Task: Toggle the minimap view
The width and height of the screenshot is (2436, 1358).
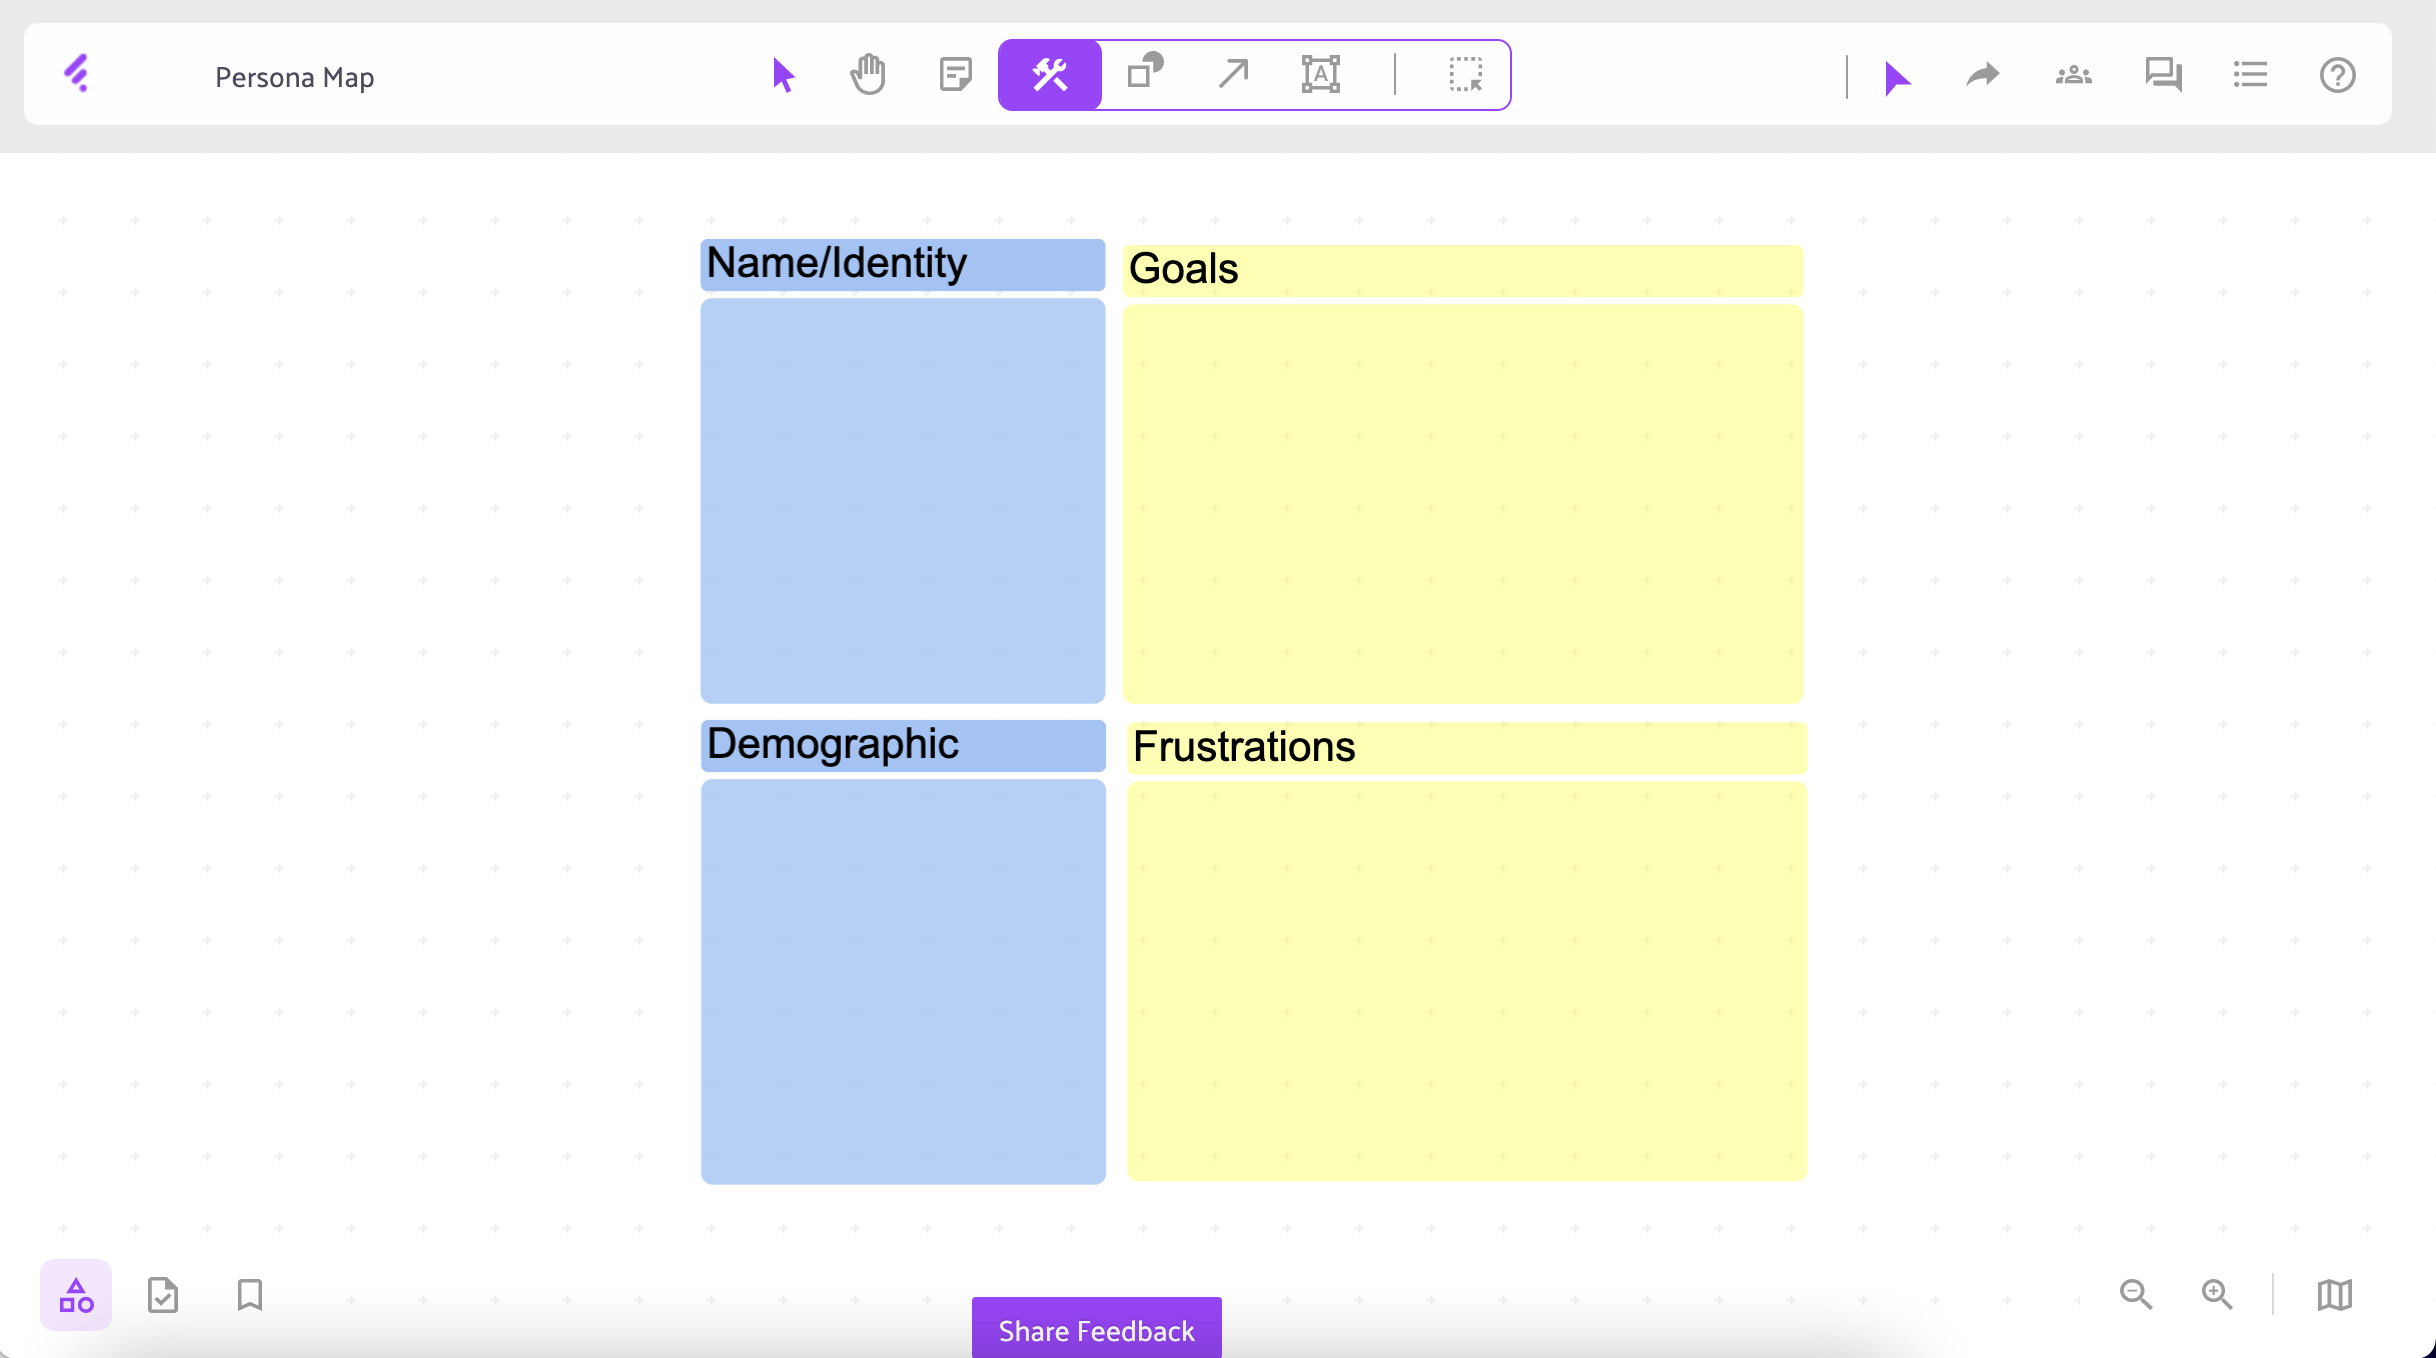Action: 2334,1295
